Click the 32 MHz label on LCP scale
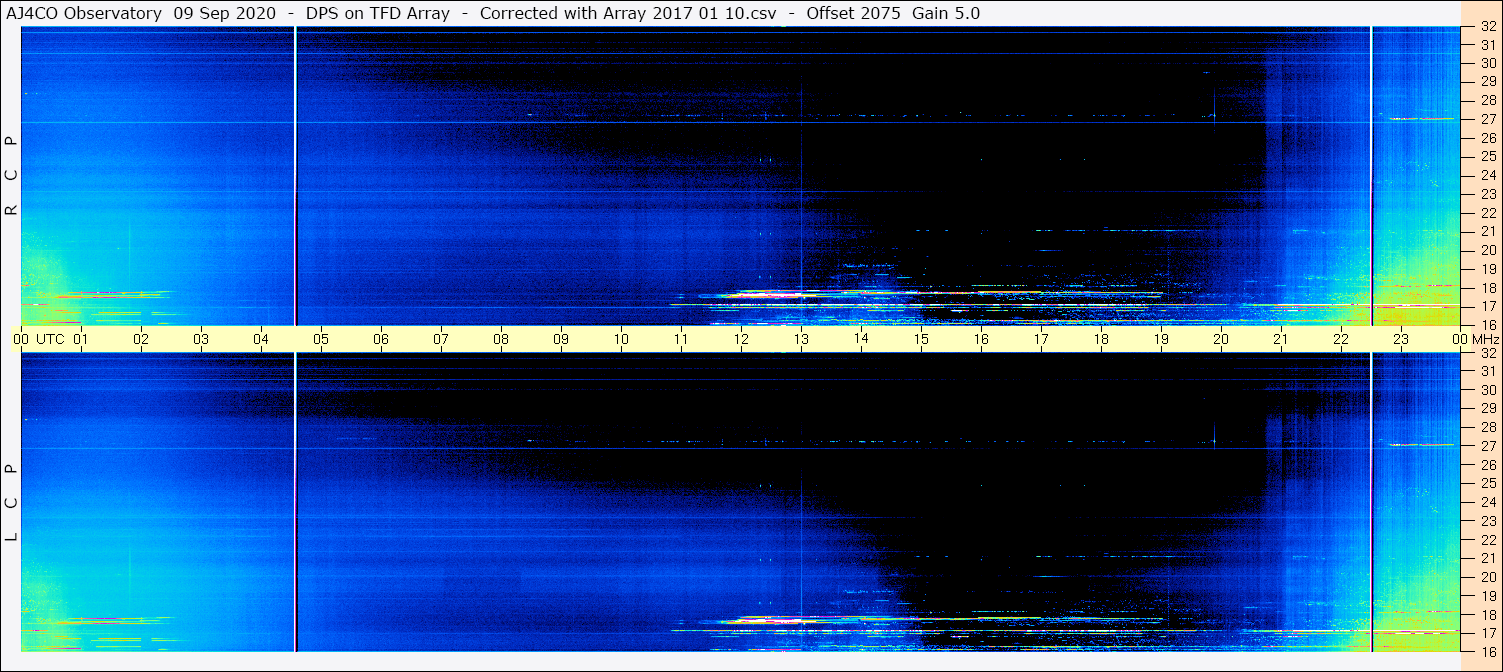Viewport: 1503px width, 672px height. click(1487, 353)
